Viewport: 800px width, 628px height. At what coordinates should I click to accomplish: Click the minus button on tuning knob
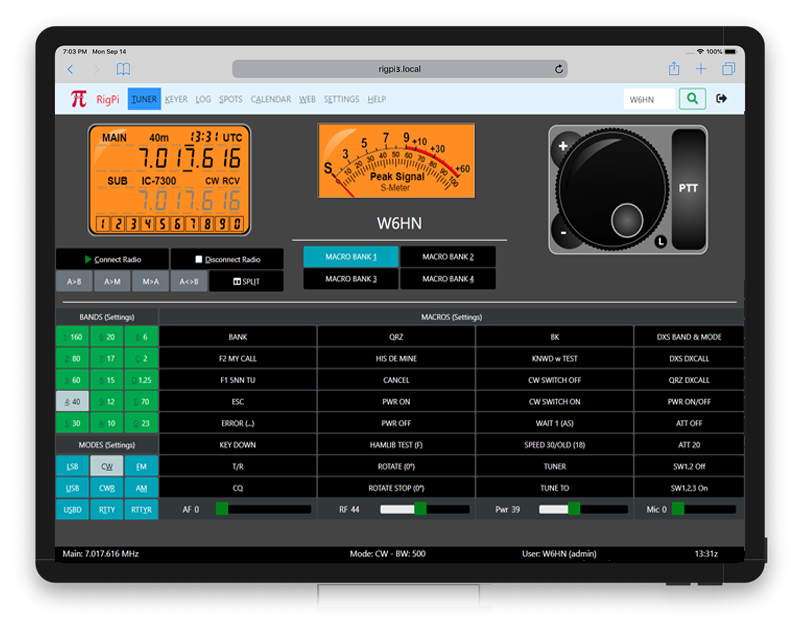pyautogui.click(x=563, y=233)
